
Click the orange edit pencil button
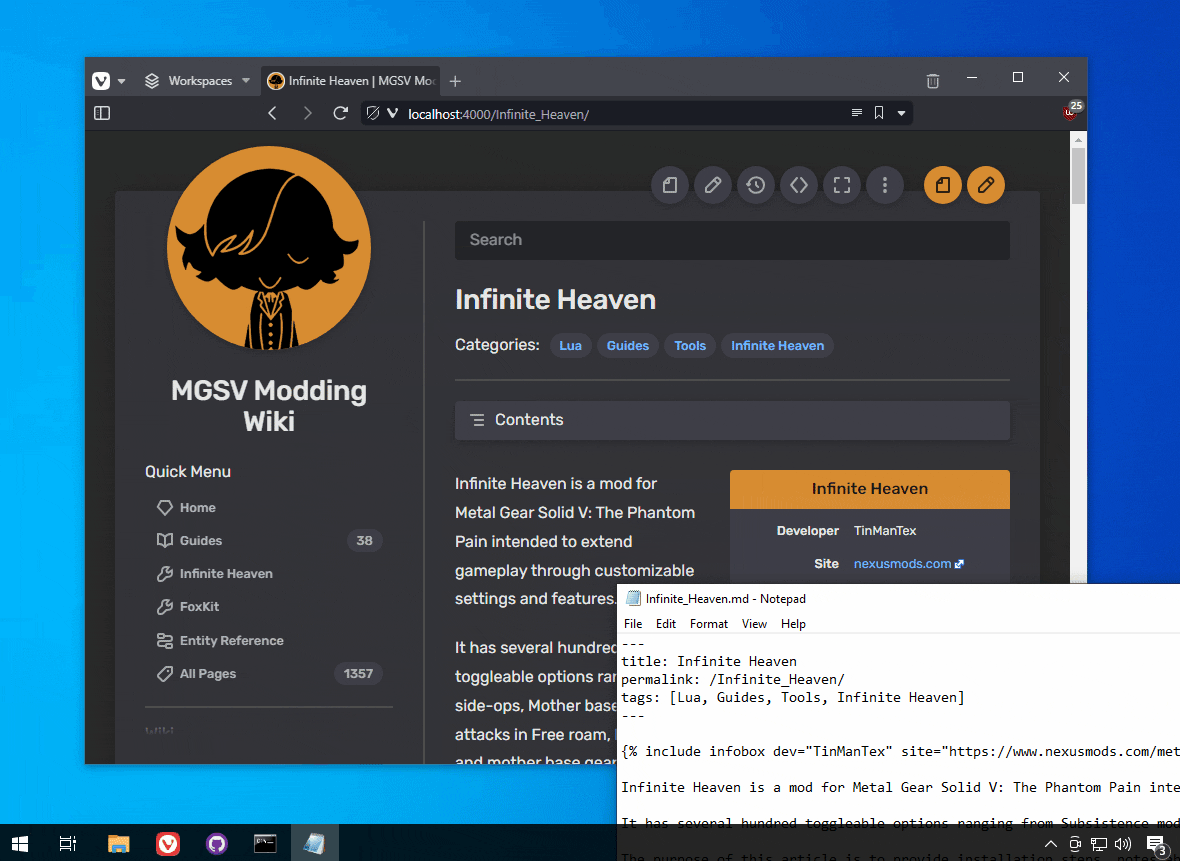pos(986,185)
